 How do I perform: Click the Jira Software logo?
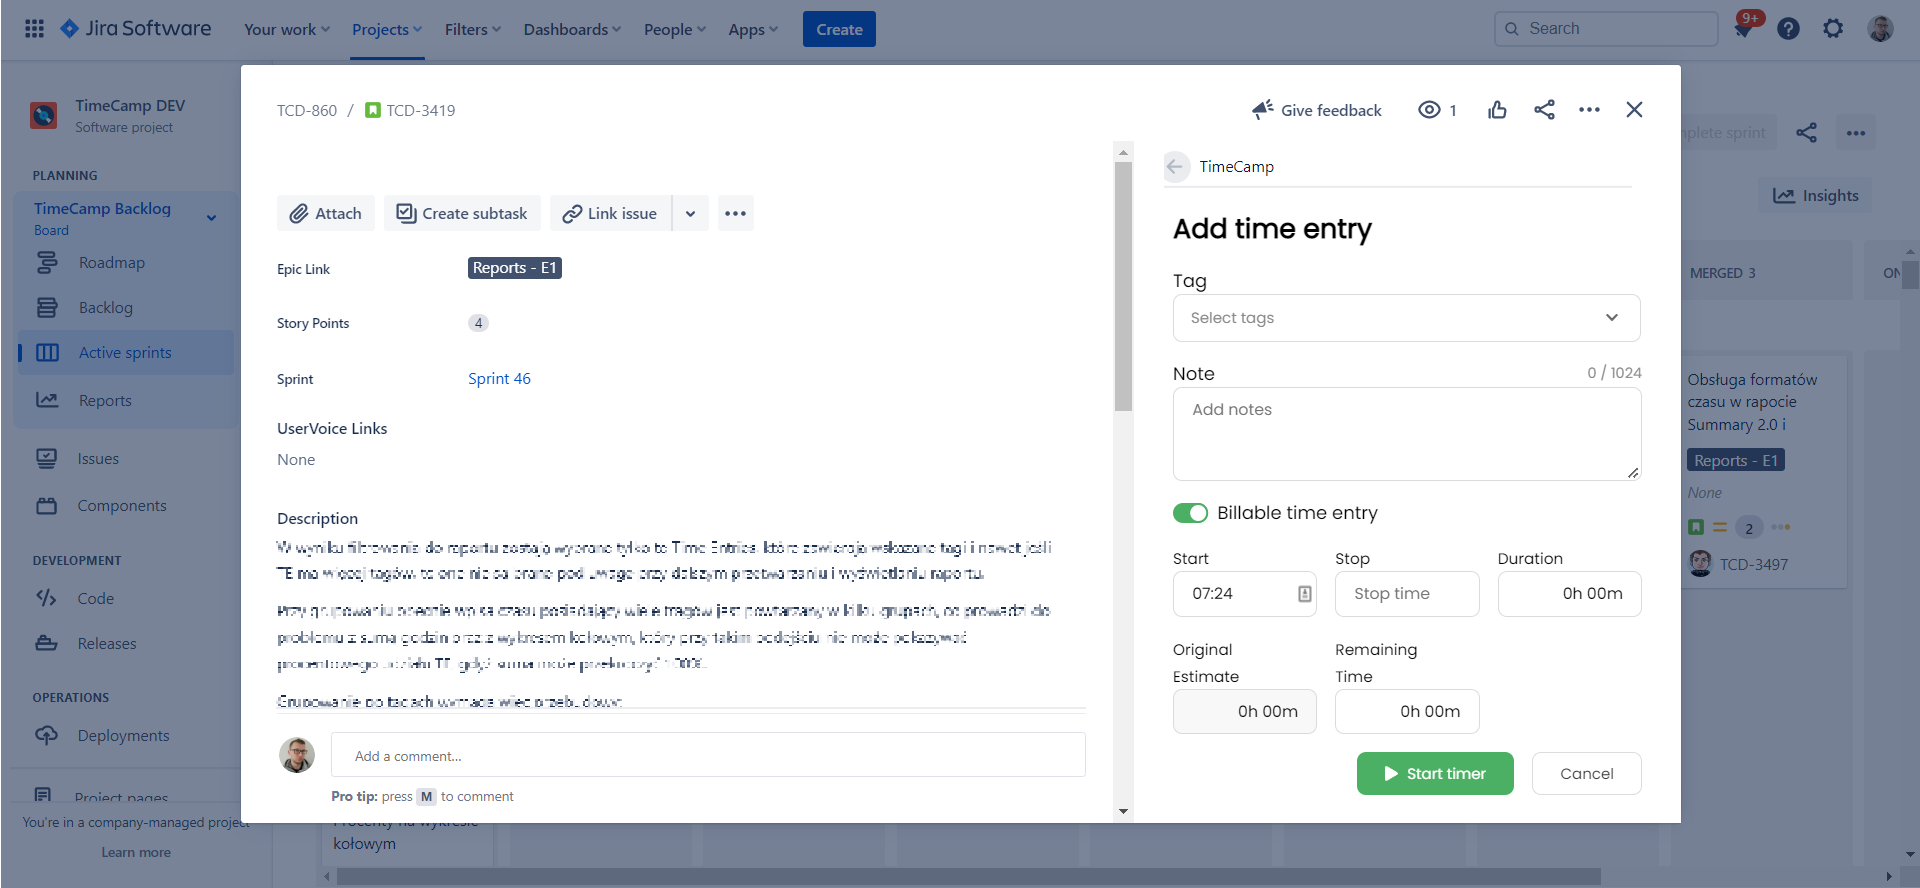click(136, 29)
